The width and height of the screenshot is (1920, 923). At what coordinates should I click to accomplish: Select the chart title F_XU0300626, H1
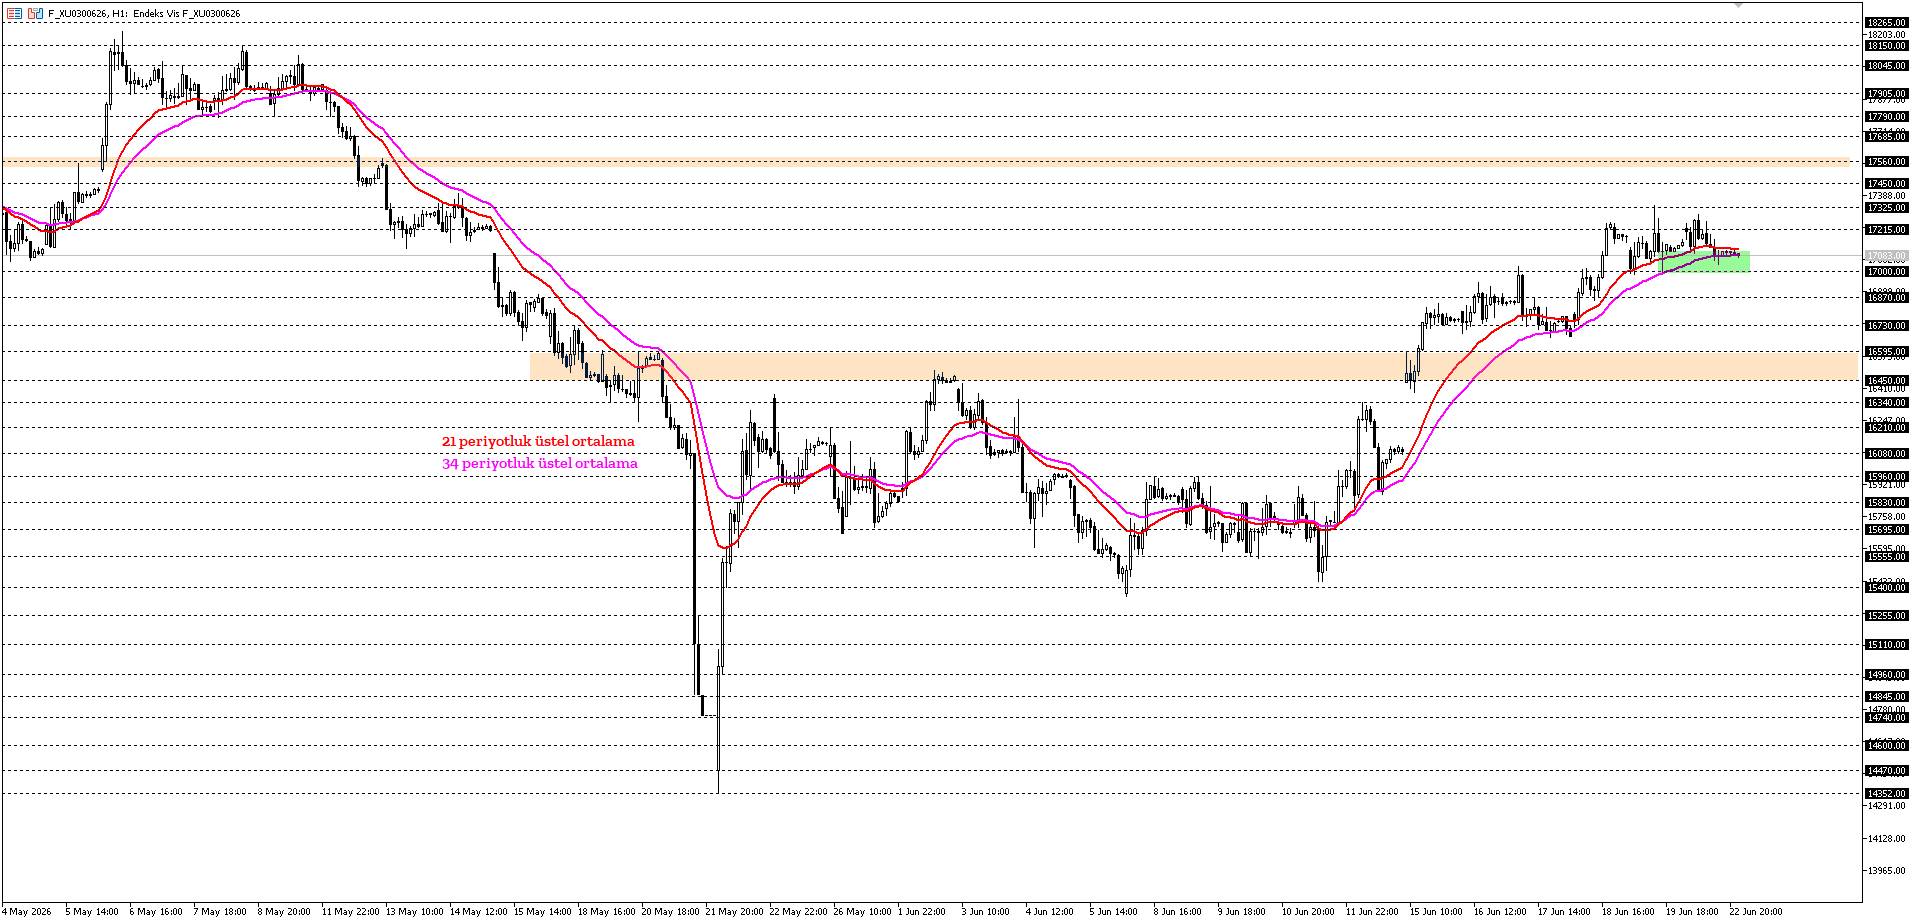click(x=88, y=14)
